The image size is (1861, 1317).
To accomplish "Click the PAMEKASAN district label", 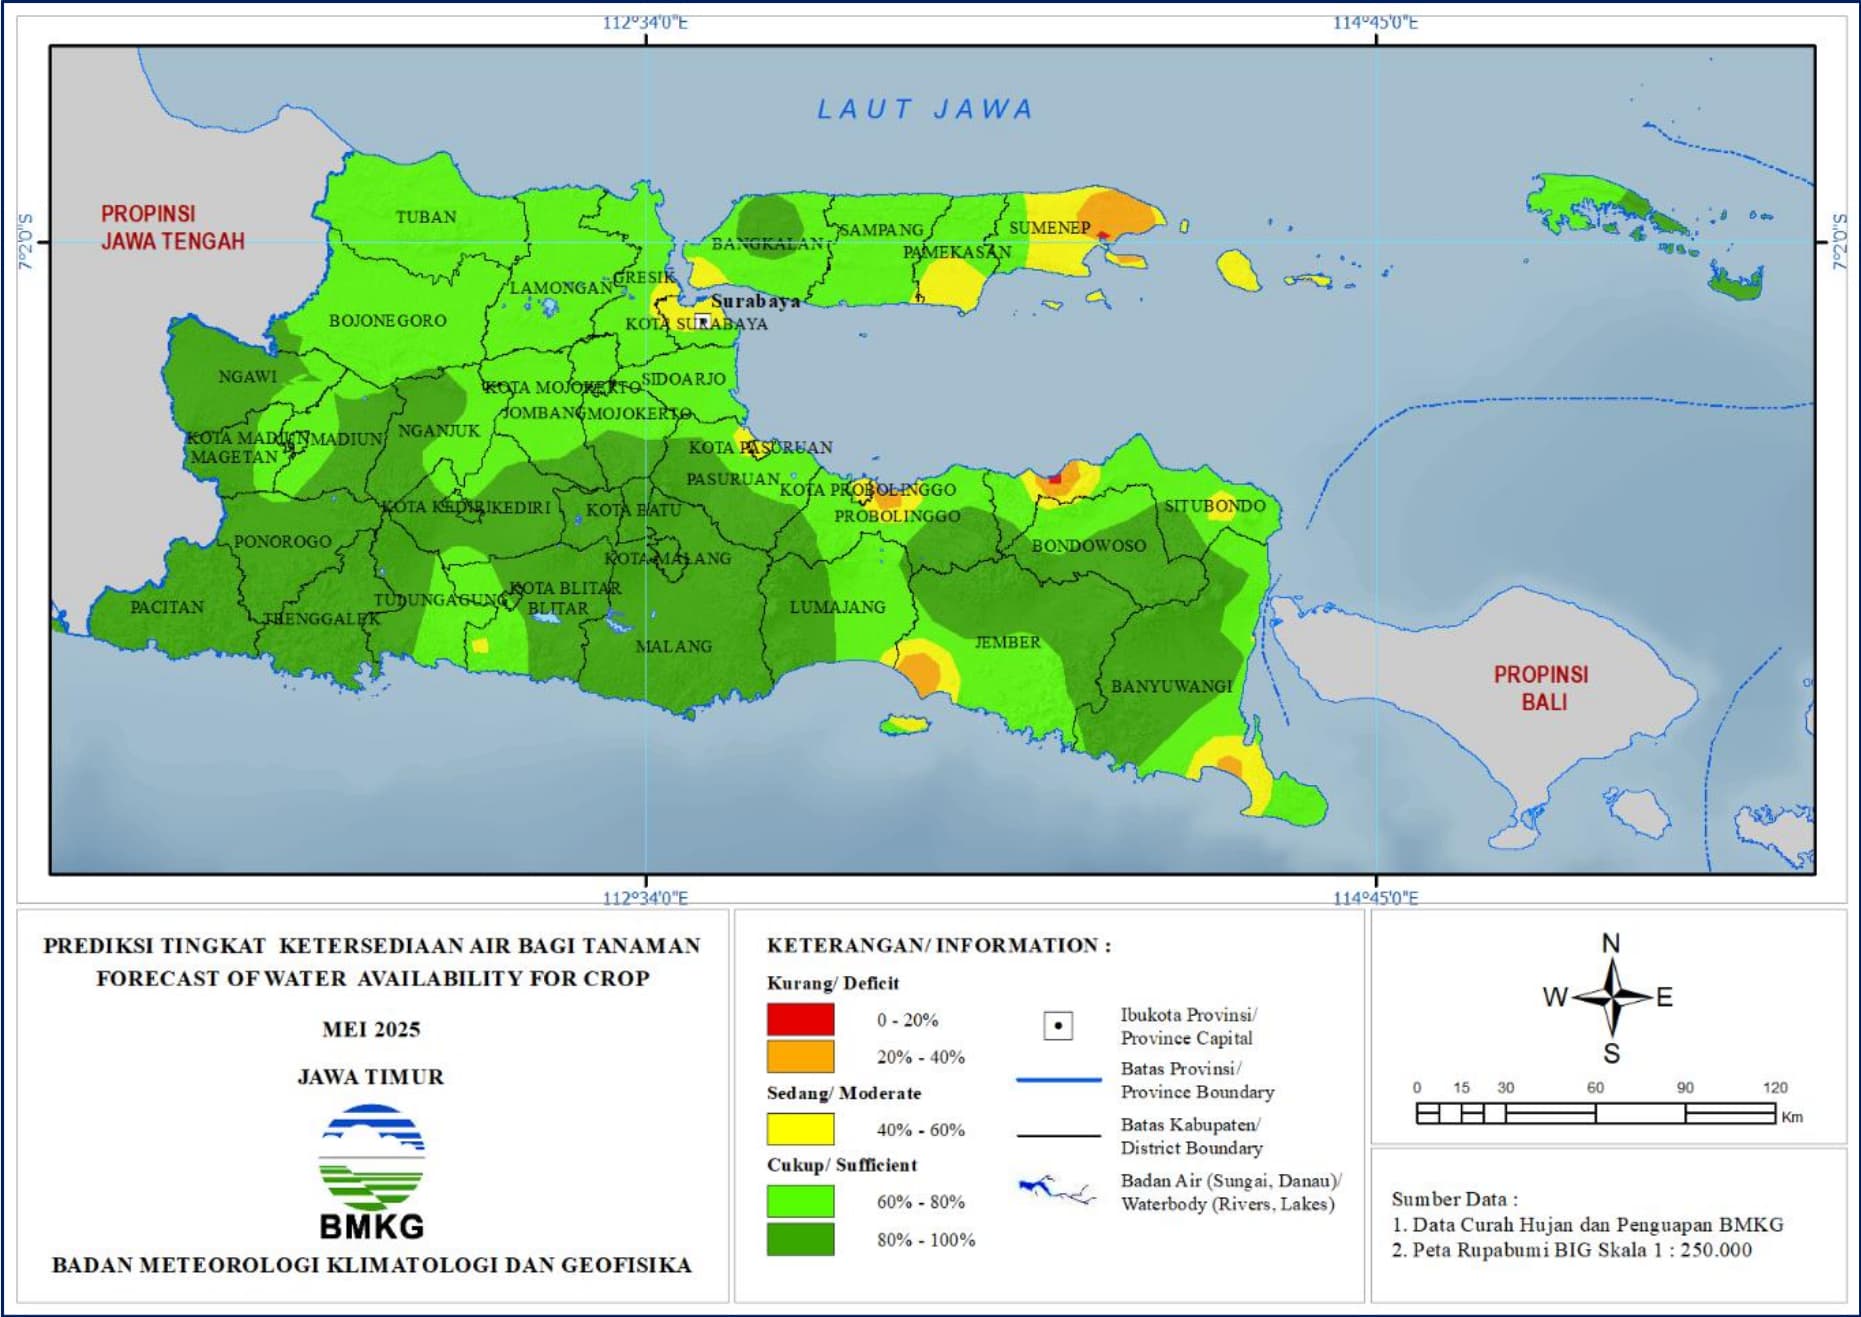I will (957, 252).
